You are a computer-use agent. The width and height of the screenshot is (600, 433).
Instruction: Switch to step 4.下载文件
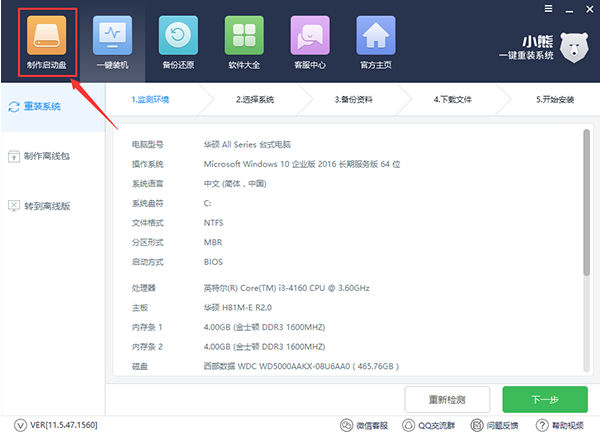[453, 100]
